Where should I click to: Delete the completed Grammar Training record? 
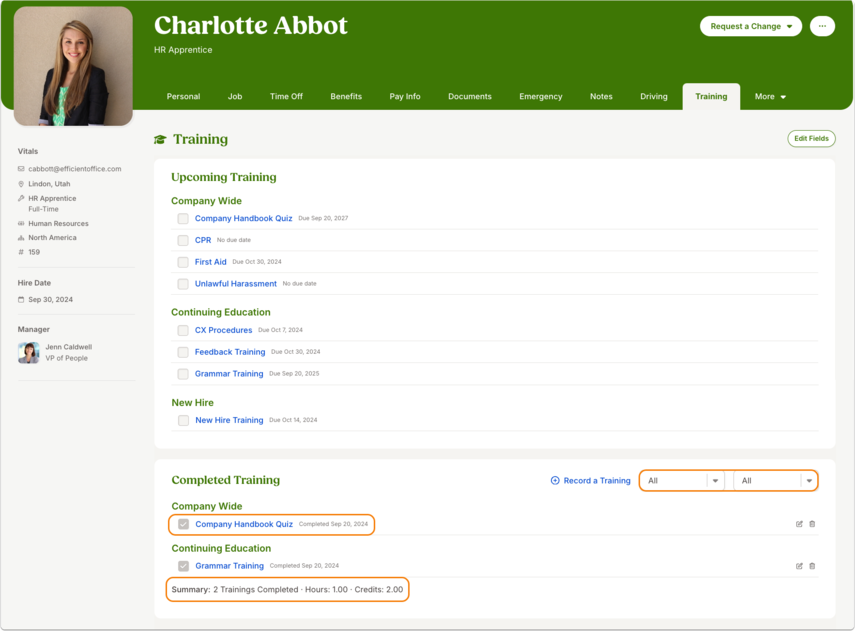pyautogui.click(x=812, y=566)
